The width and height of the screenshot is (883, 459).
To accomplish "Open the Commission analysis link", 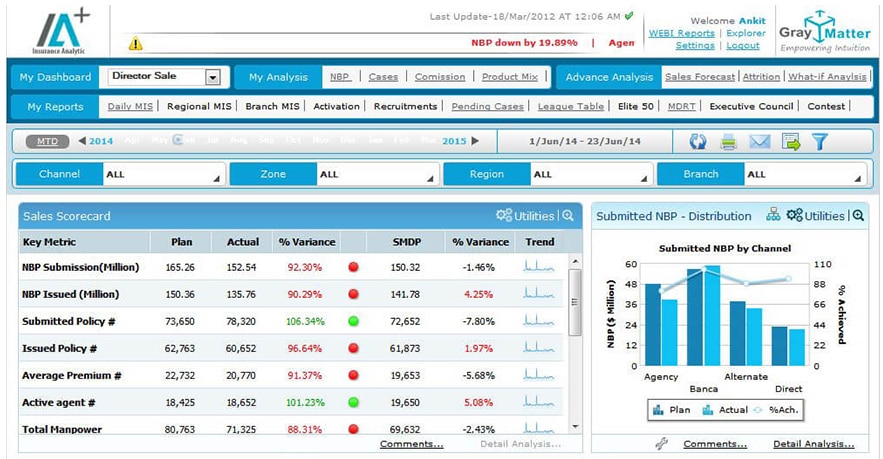I will (440, 77).
